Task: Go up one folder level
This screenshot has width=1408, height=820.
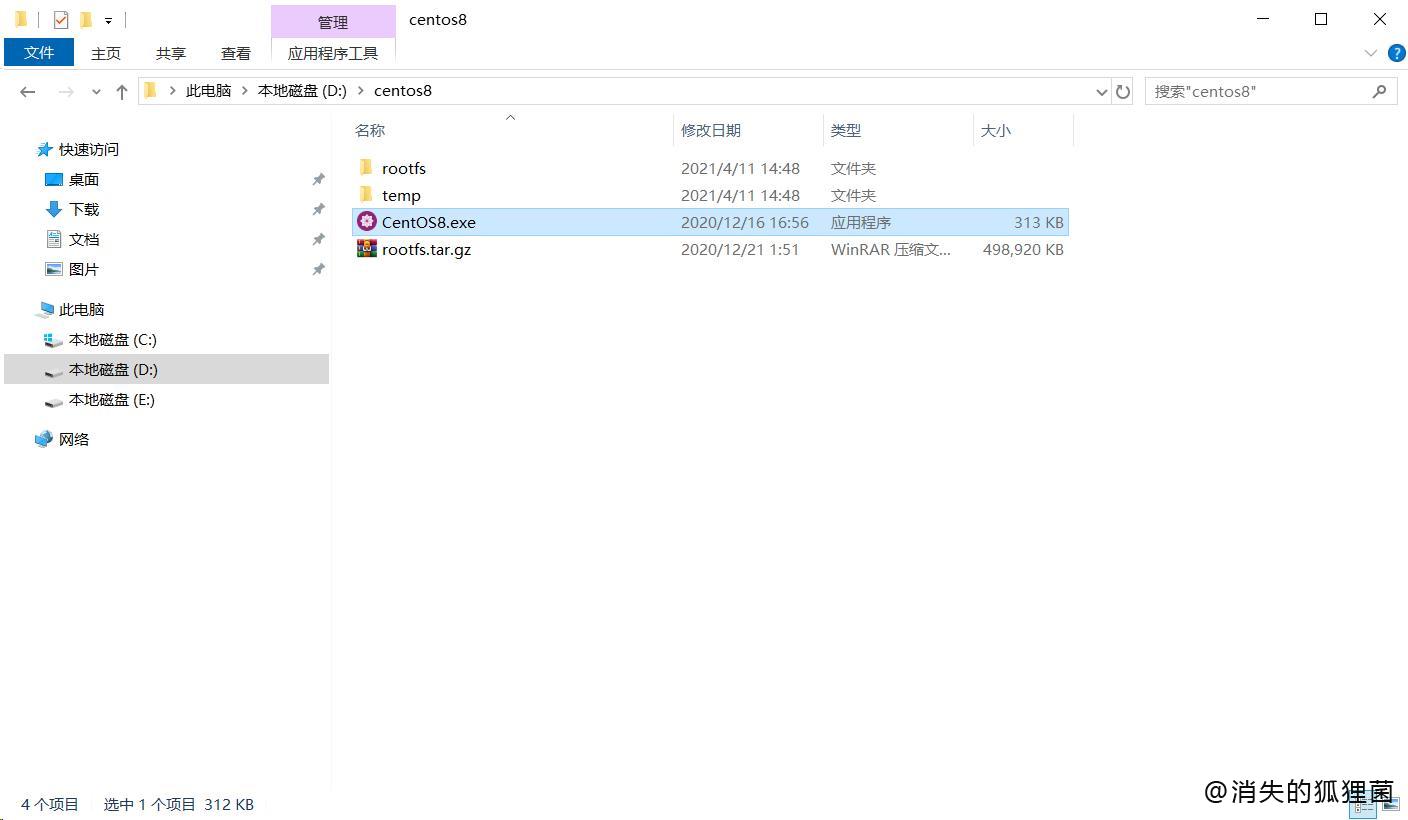Action: 122,91
